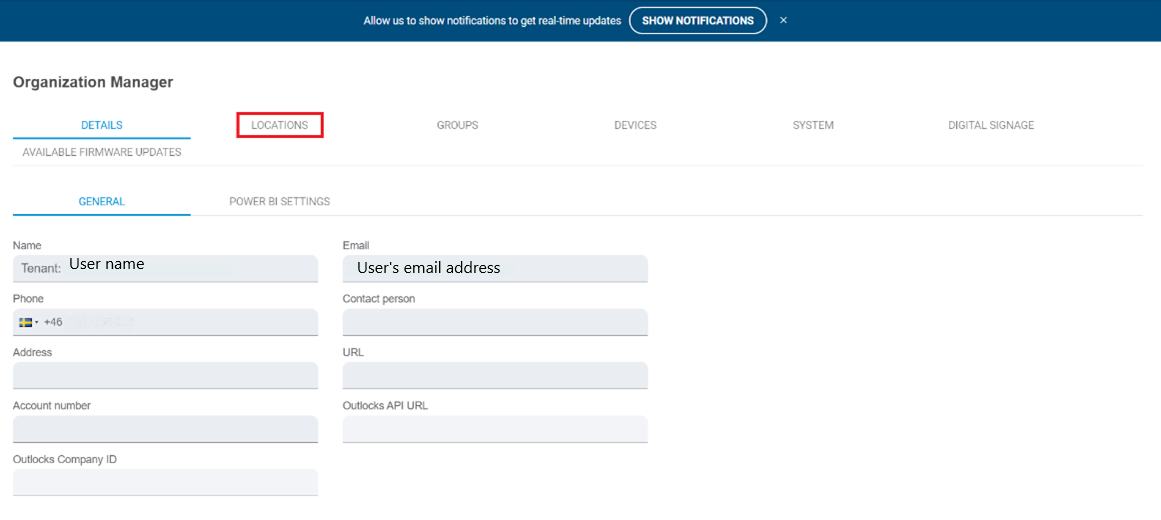Click the Contact person field
Image resolution: width=1161 pixels, height=520 pixels.
pos(495,322)
